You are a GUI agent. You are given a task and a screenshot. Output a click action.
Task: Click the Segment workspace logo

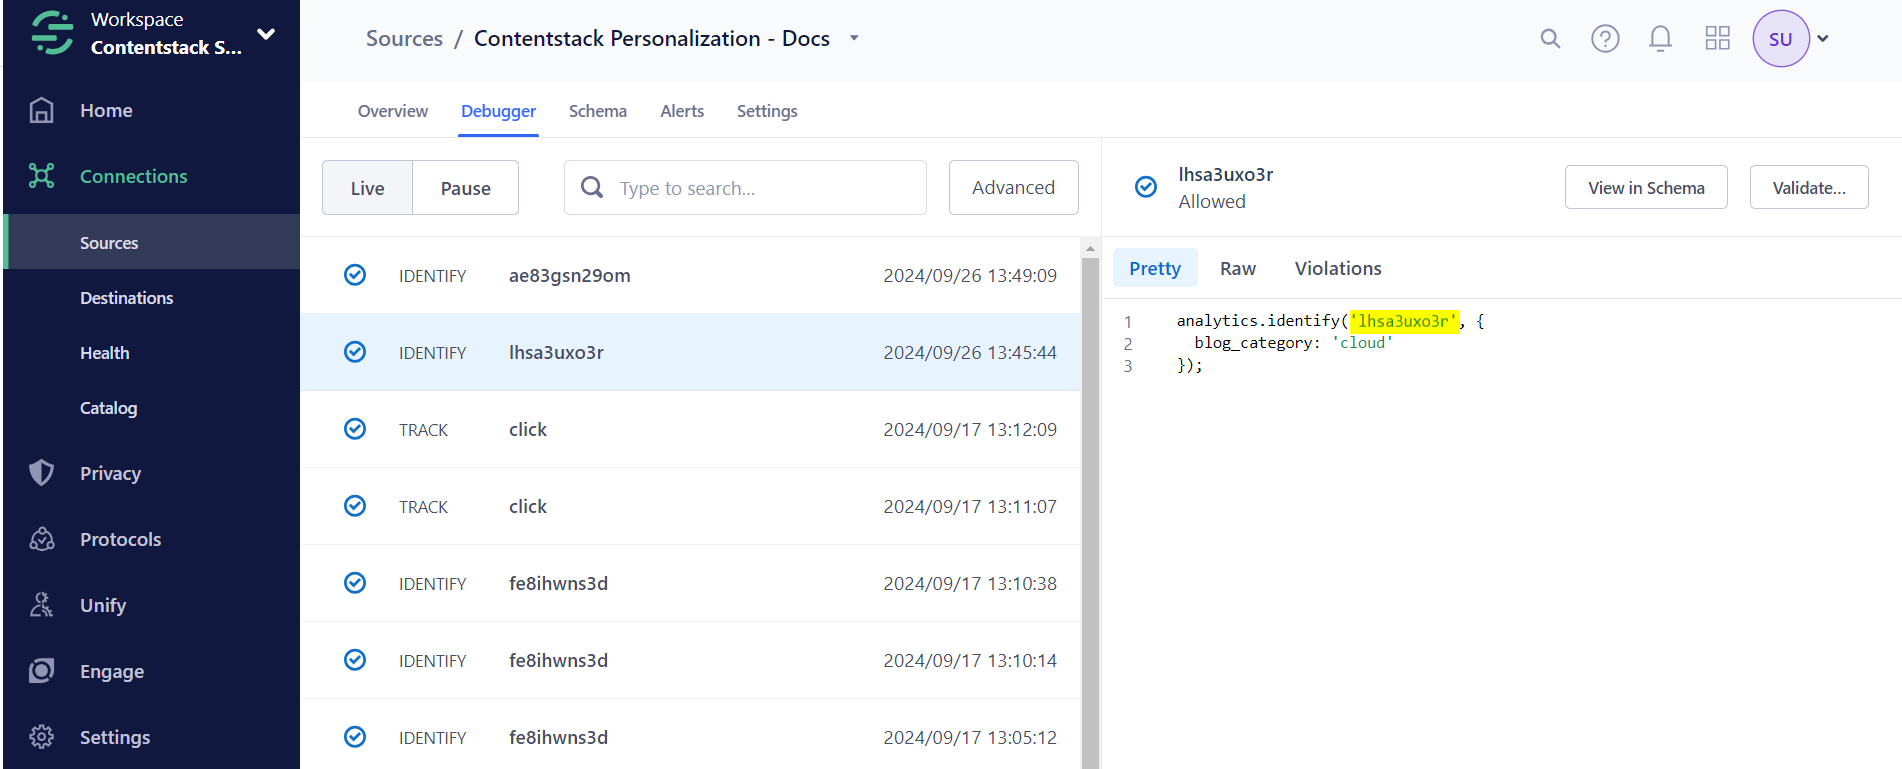[52, 33]
